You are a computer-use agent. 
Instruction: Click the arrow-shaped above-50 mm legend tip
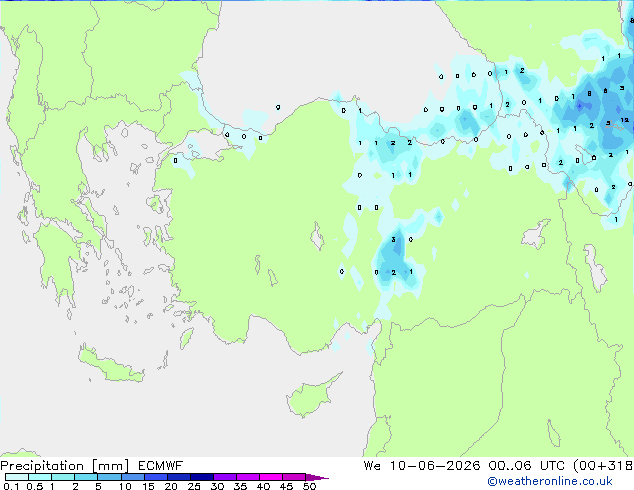click(317, 477)
